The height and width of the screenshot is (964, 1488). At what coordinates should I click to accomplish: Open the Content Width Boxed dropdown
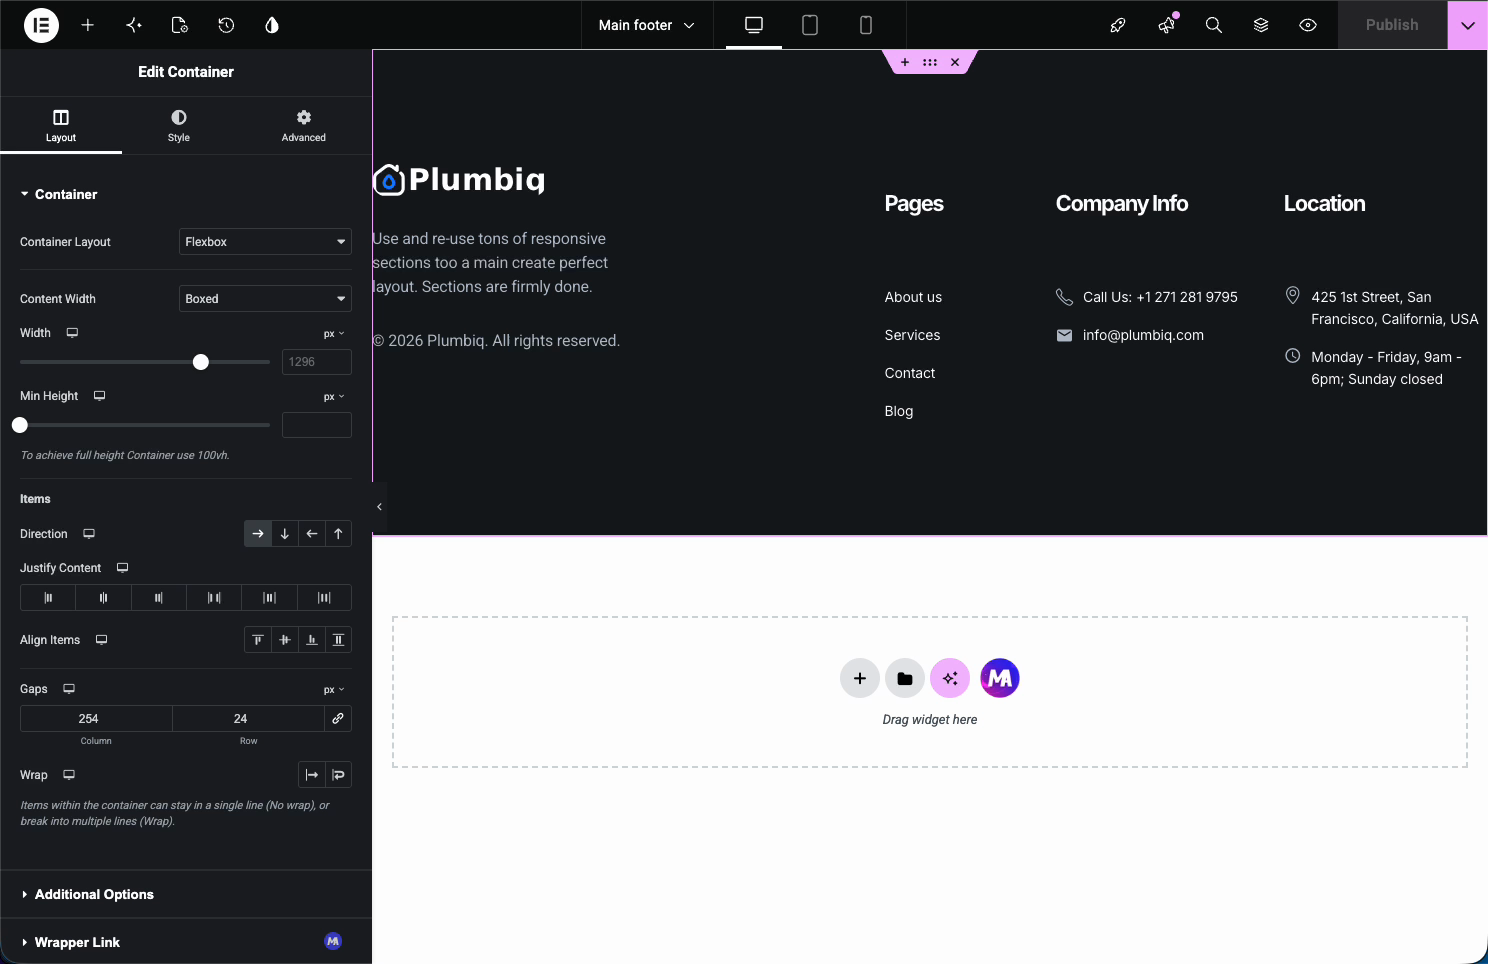[265, 299]
